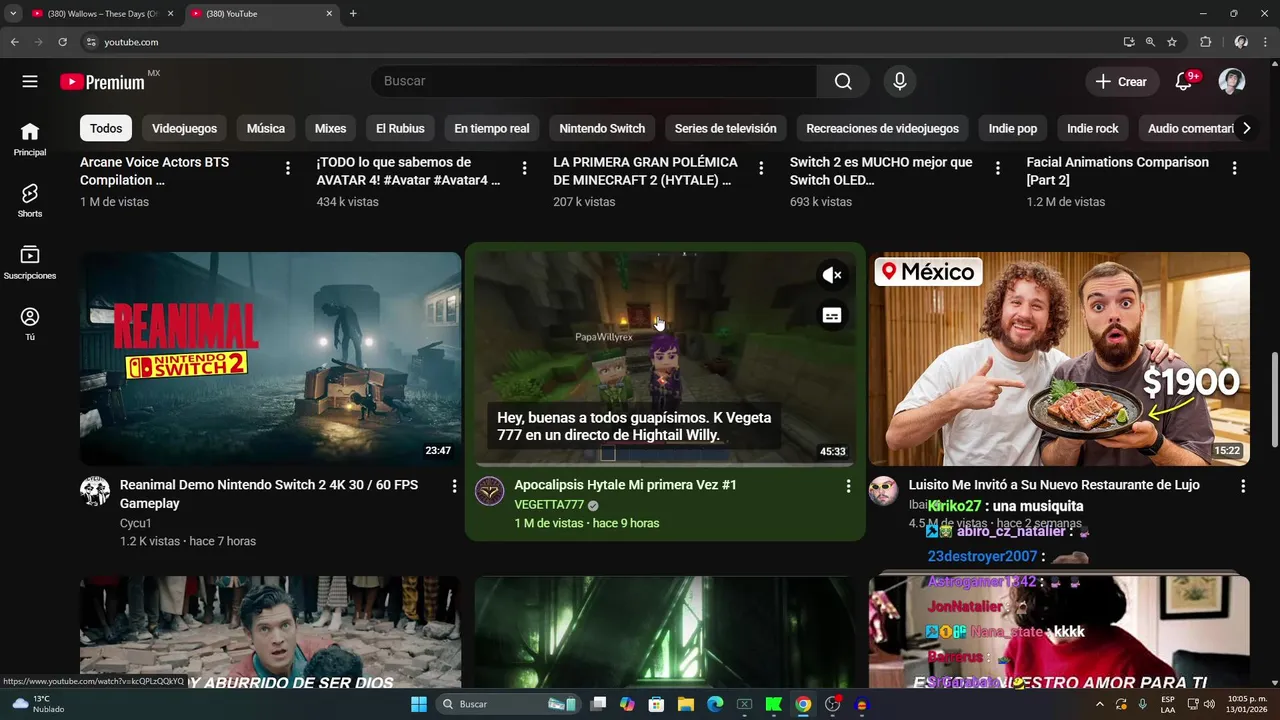The height and width of the screenshot is (720, 1280).
Task: Open Reanimal Demo Nintendo Switch 2 title
Action: point(269,494)
